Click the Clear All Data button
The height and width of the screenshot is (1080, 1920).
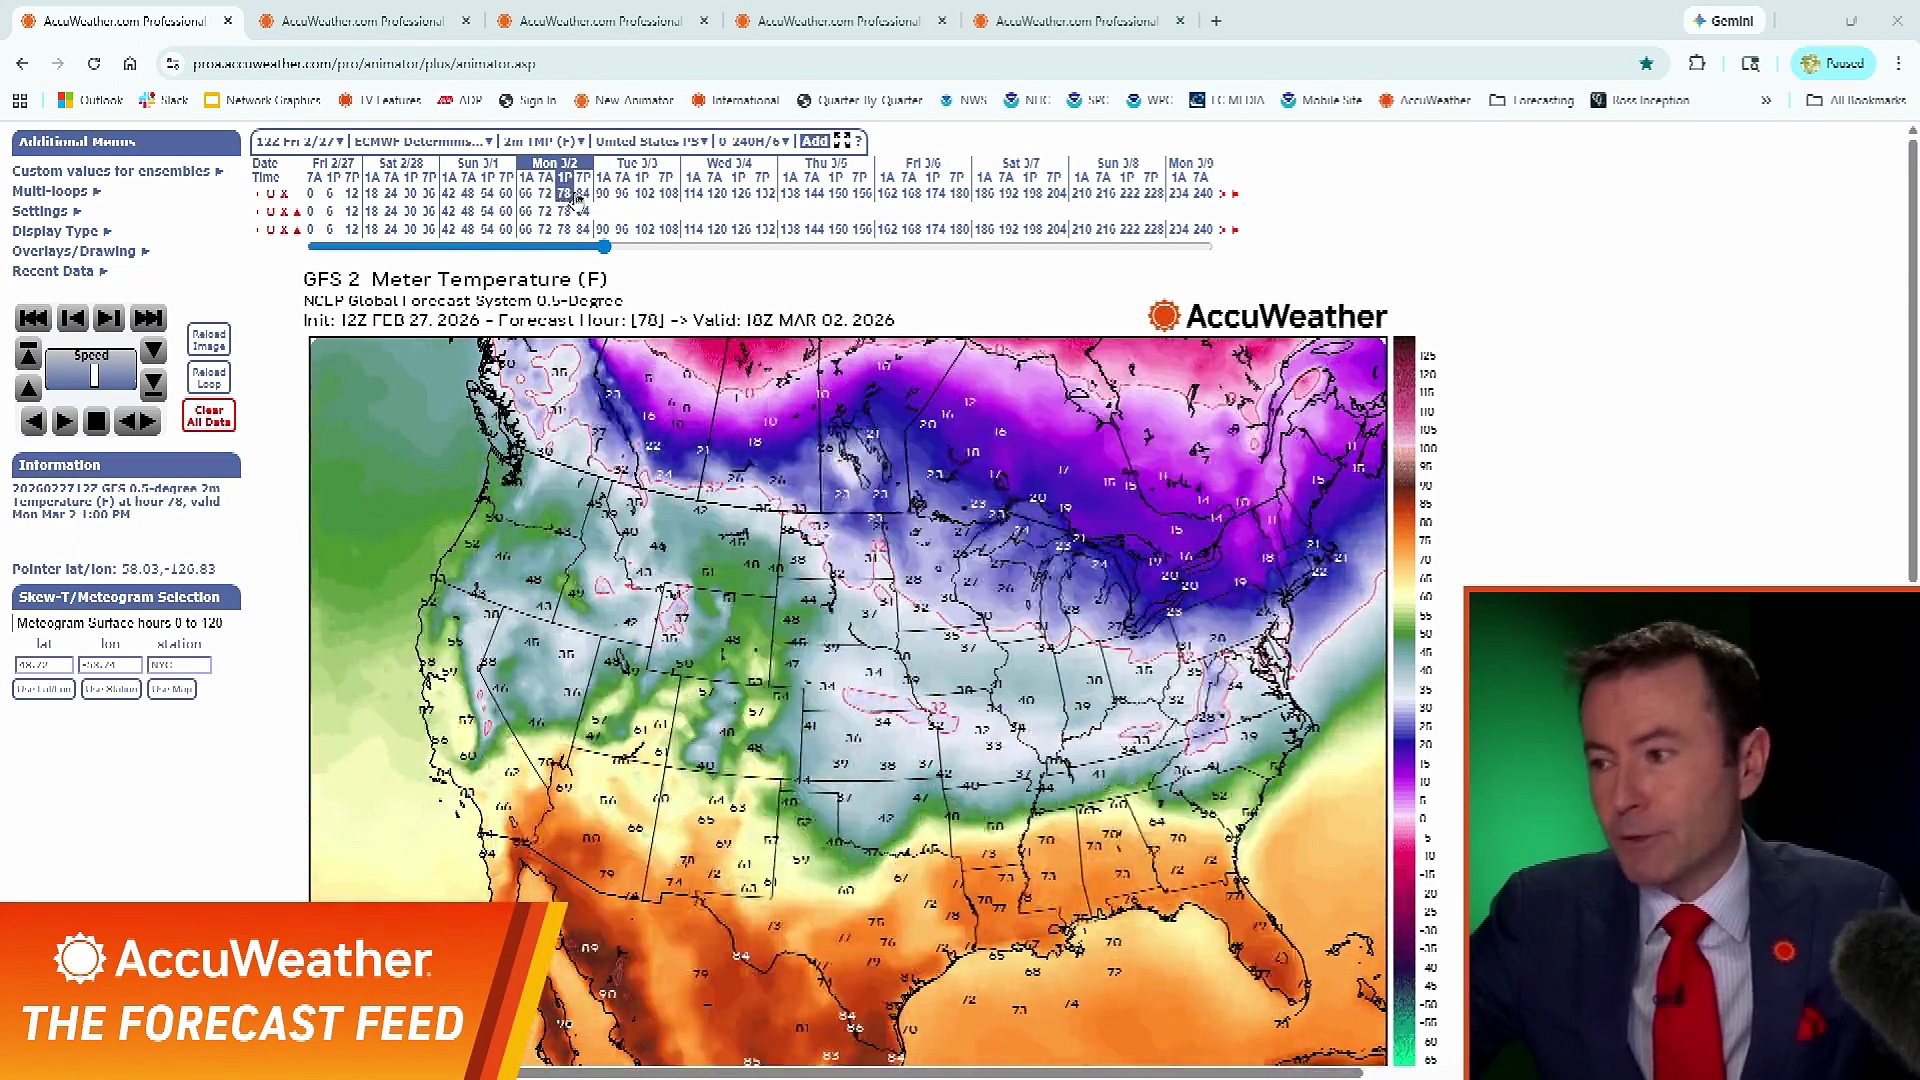(x=209, y=416)
